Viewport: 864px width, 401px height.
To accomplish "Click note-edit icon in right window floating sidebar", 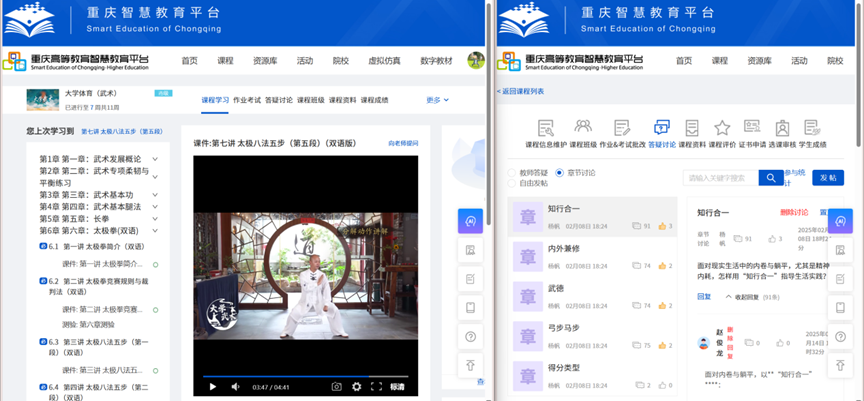I will (x=840, y=279).
